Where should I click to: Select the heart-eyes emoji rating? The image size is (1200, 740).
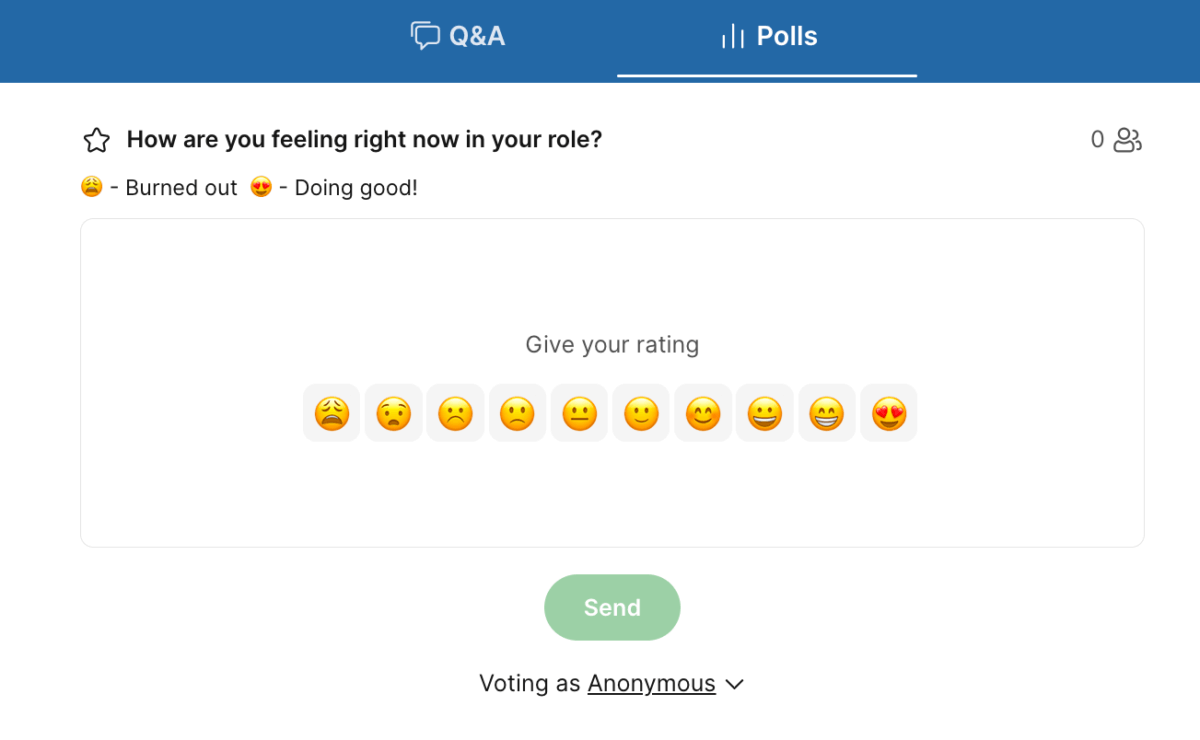[x=888, y=413]
